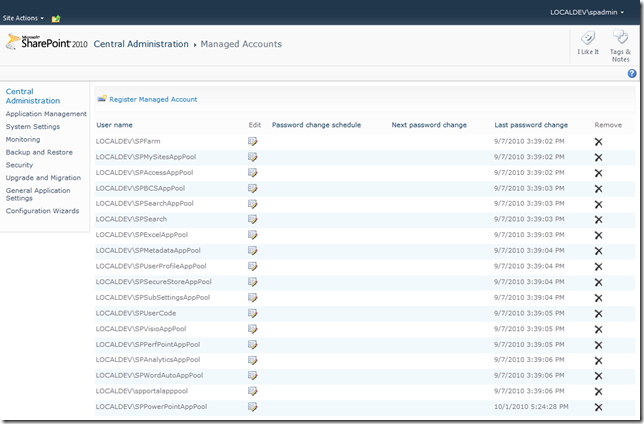Edit the LOCALDEV\SPMySitesAppPool account
The image size is (644, 424).
pyautogui.click(x=253, y=157)
